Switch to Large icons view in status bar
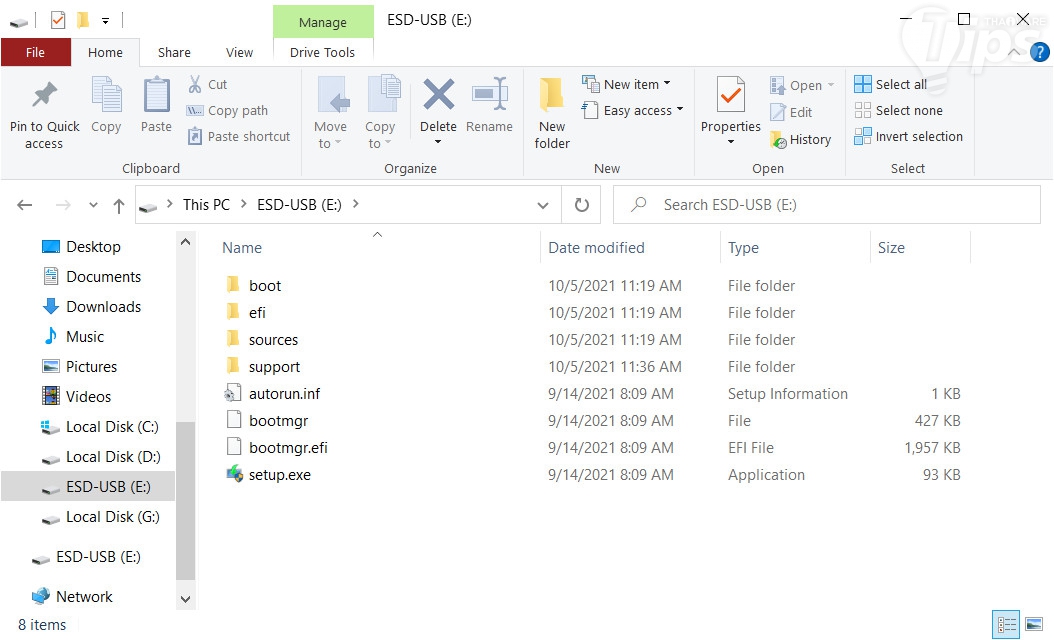 tap(1034, 625)
